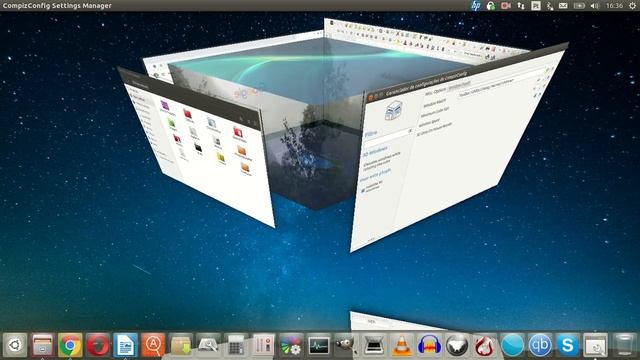Image resolution: width=640 pixels, height=360 pixels.
Task: Open the Trash from the dock
Action: pos(624,345)
